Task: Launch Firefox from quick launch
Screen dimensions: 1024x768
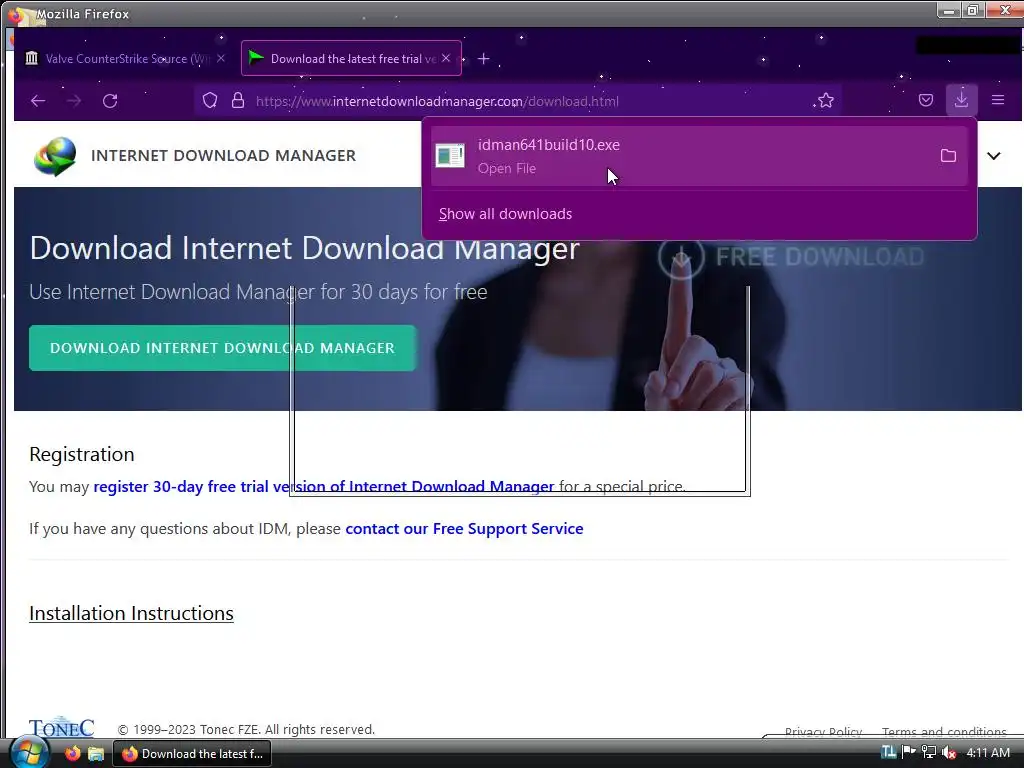Action: (x=72, y=753)
